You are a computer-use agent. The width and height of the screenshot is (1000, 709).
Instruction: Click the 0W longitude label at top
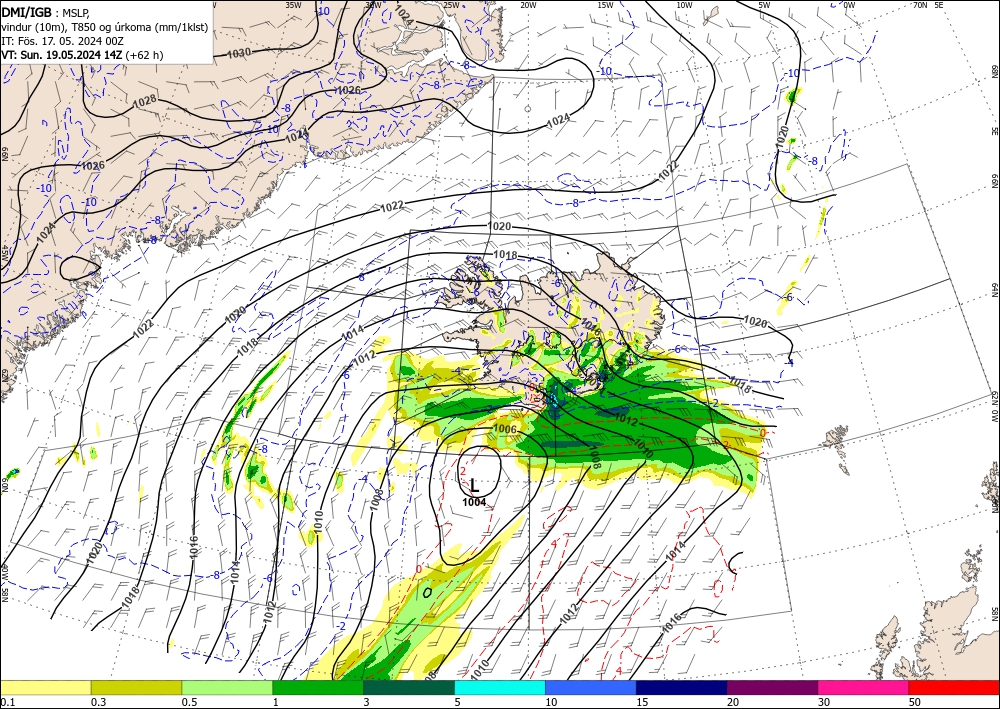[849, 5]
